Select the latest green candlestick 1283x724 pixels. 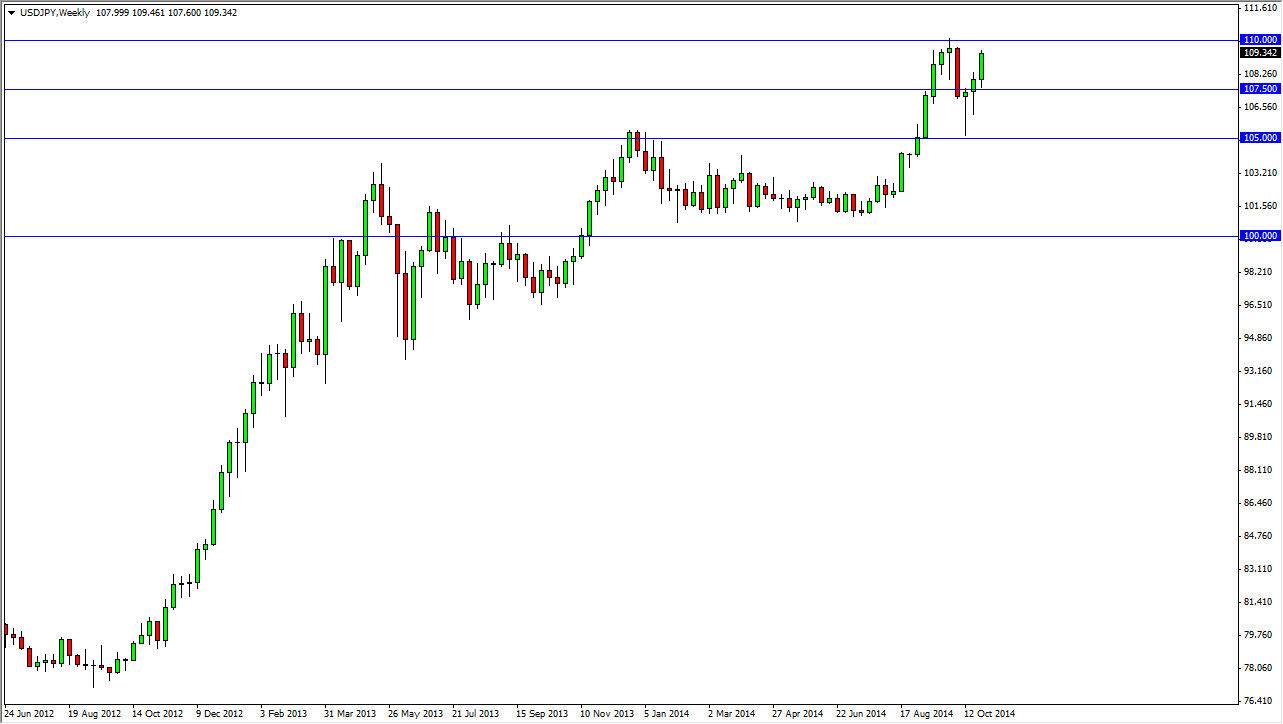tap(981, 65)
